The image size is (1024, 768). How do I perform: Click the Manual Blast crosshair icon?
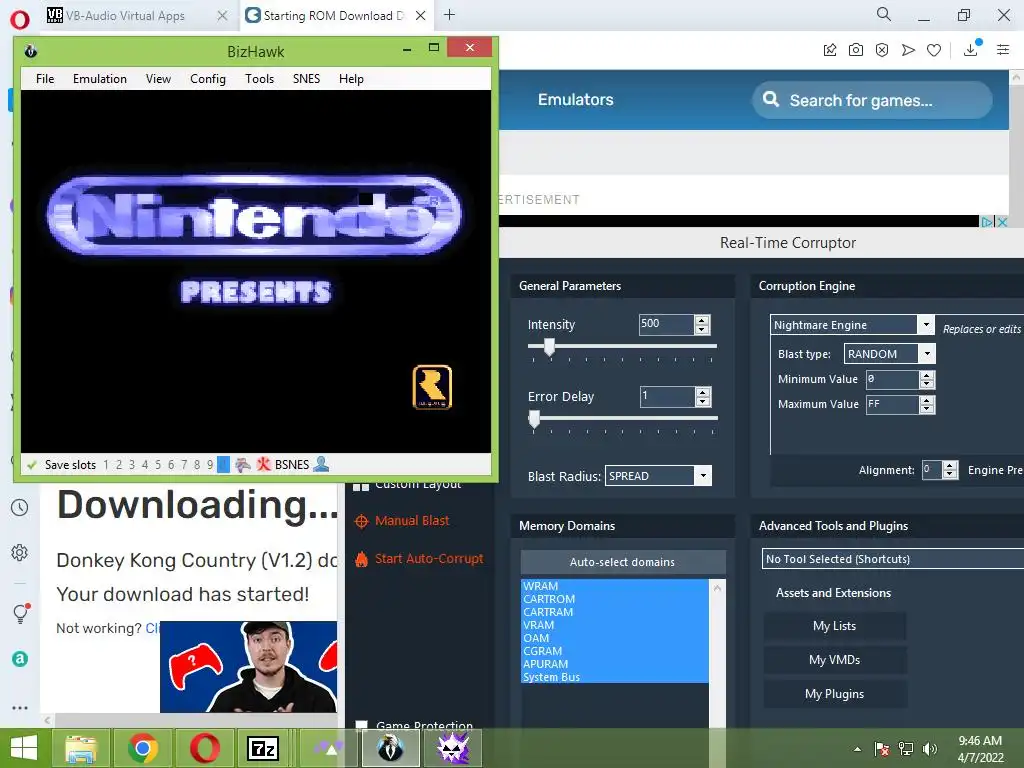pos(361,521)
